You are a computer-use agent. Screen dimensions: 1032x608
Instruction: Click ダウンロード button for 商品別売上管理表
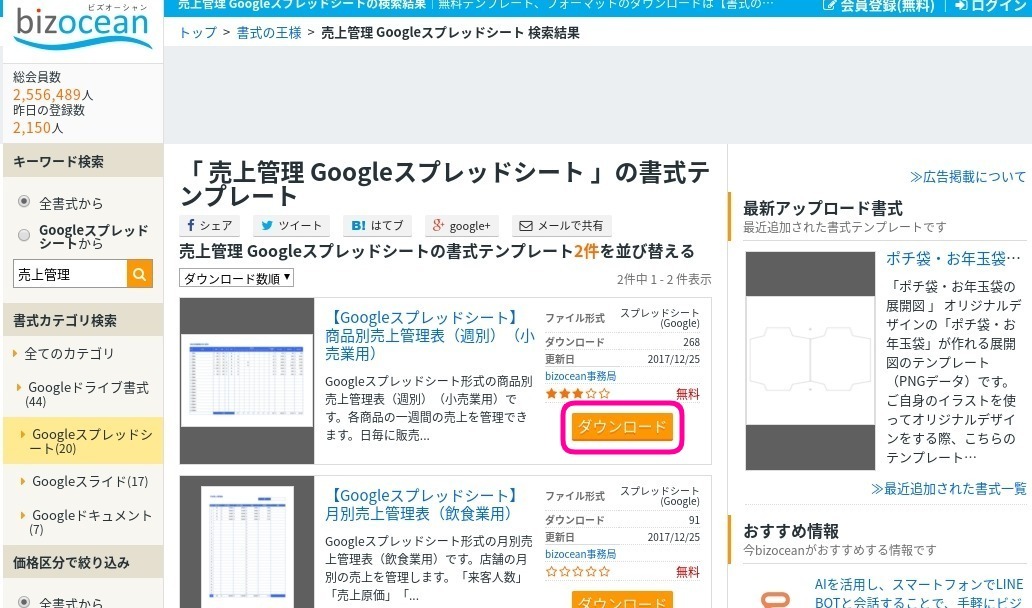pyautogui.click(x=622, y=427)
